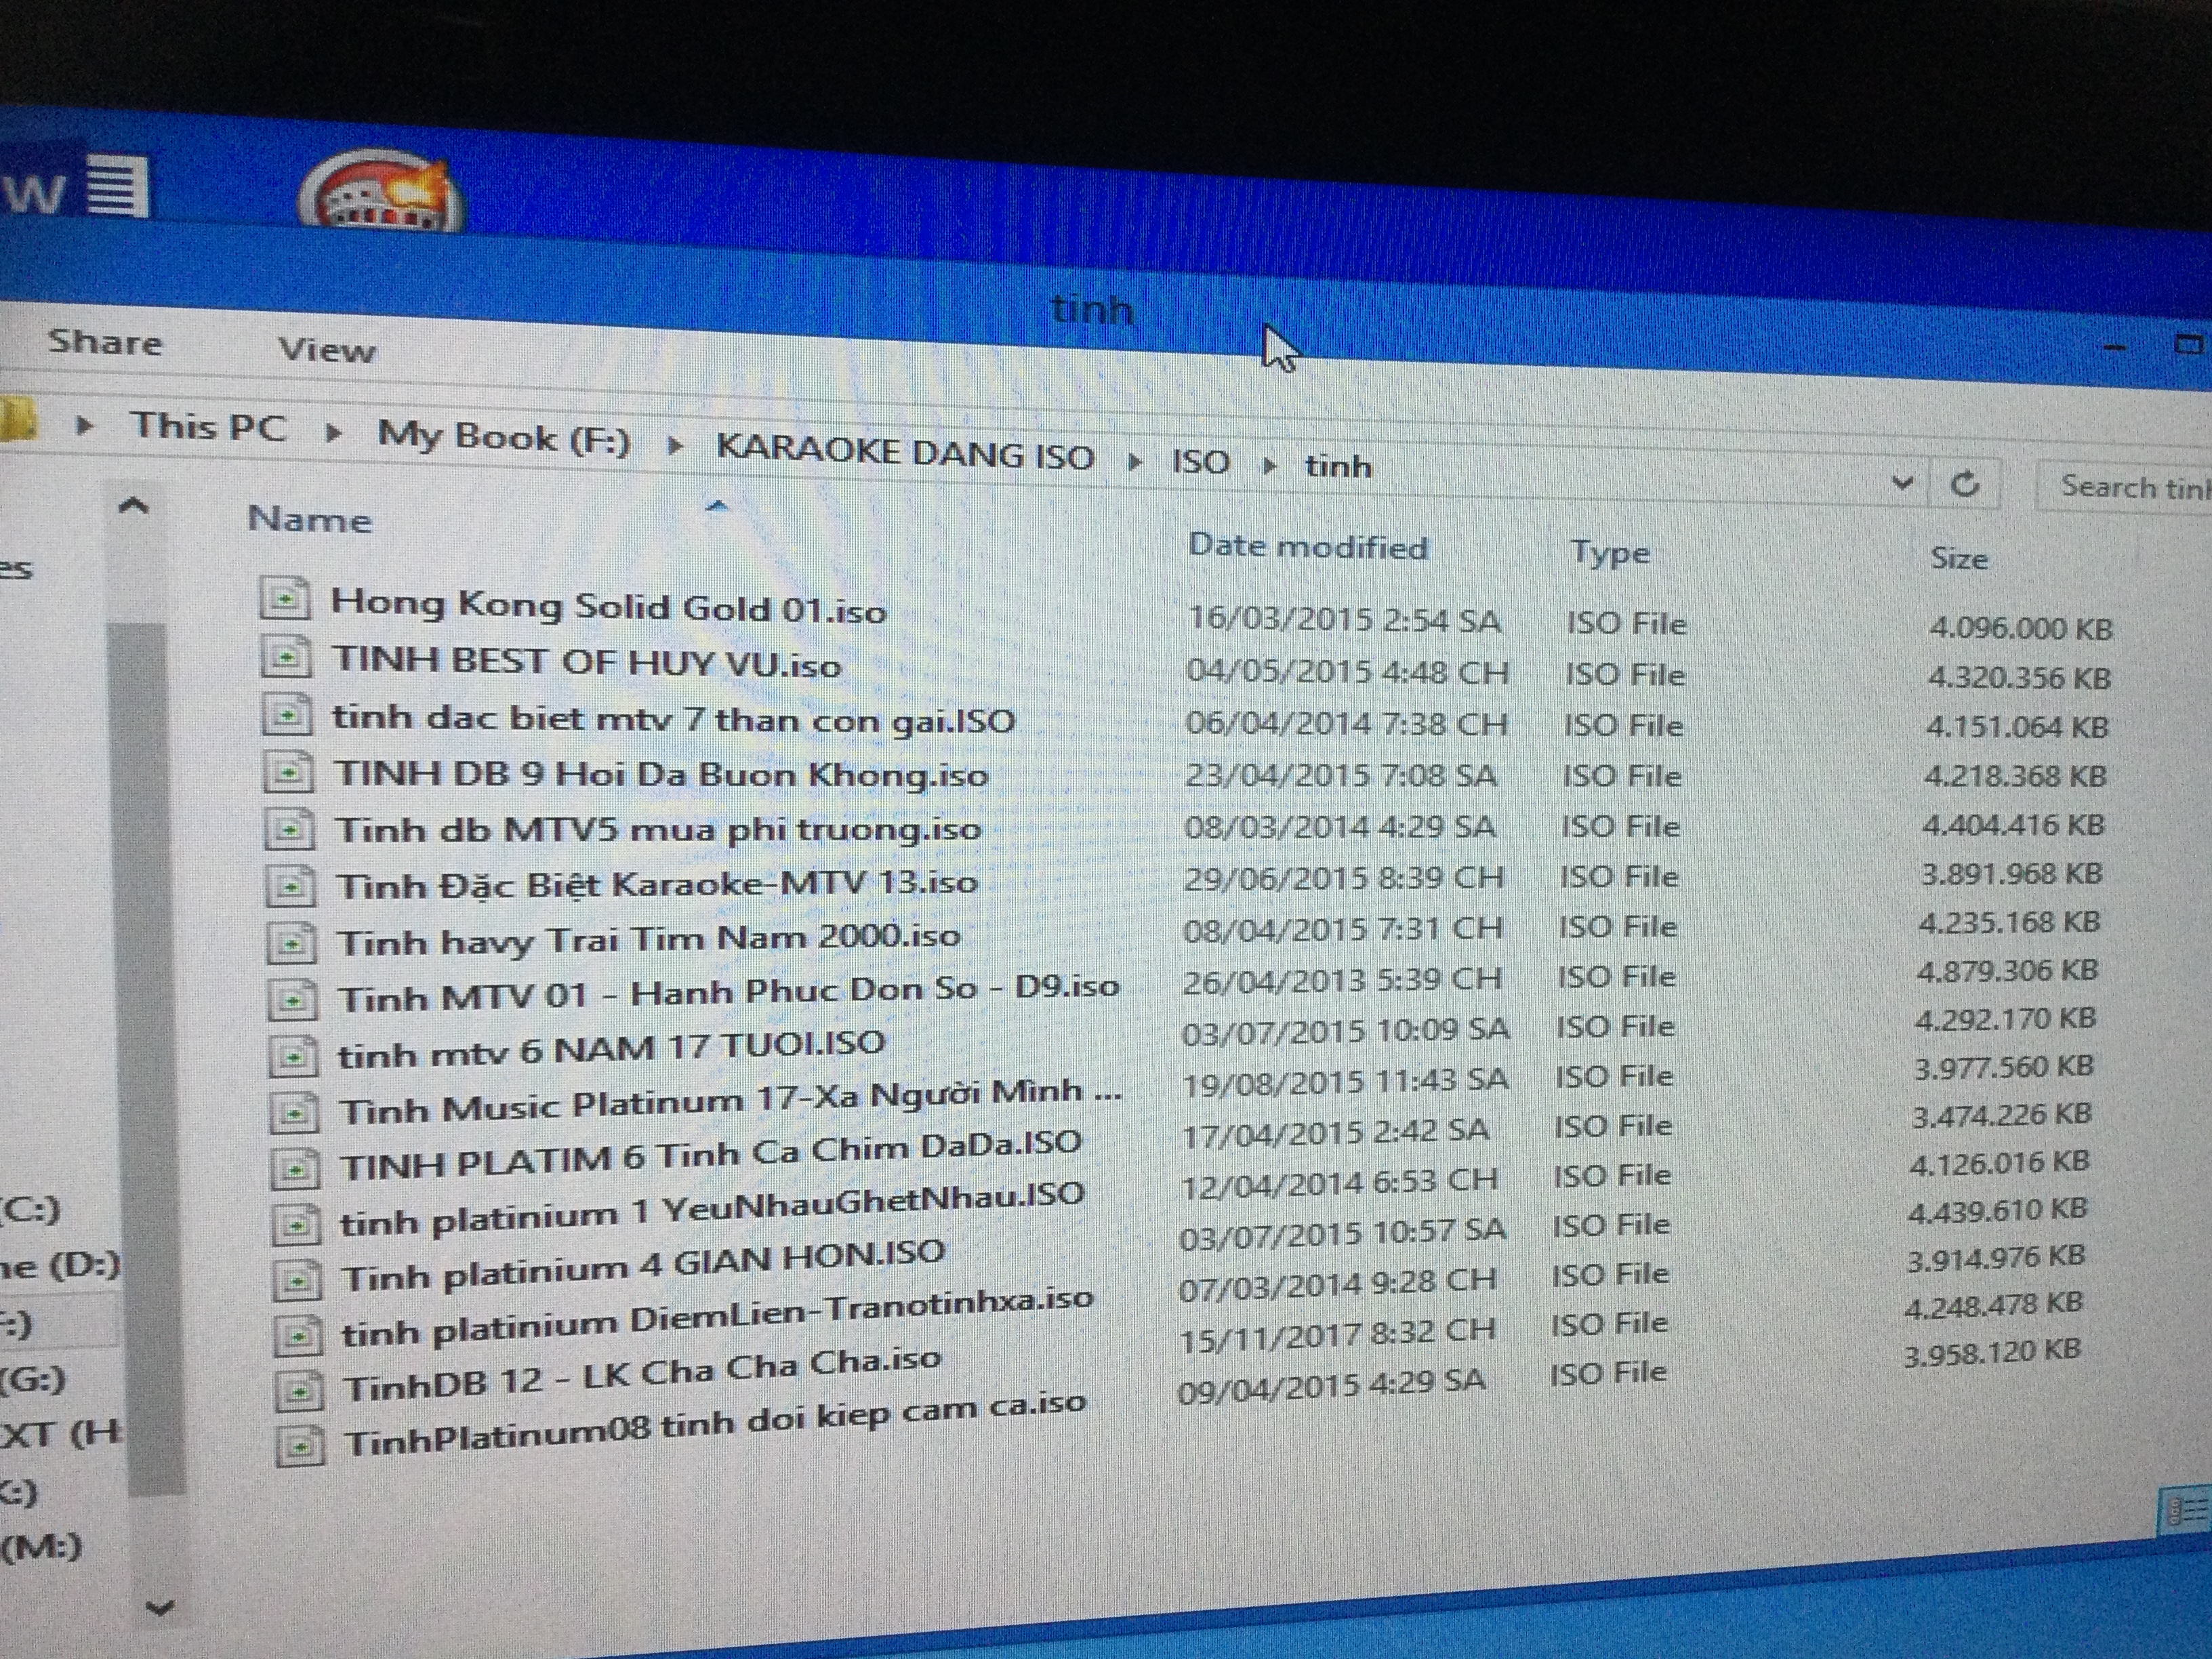Select drive (G:) in navigation pane

tap(34, 1380)
